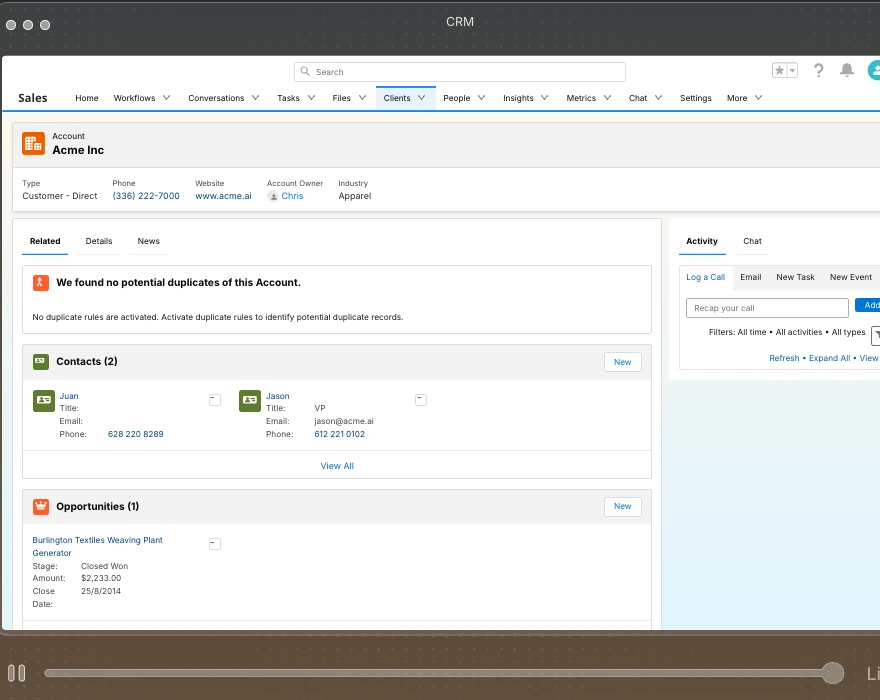Open Burlington Textiles Weaving Plant Generator
Image resolution: width=880 pixels, height=700 pixels.
(97, 546)
